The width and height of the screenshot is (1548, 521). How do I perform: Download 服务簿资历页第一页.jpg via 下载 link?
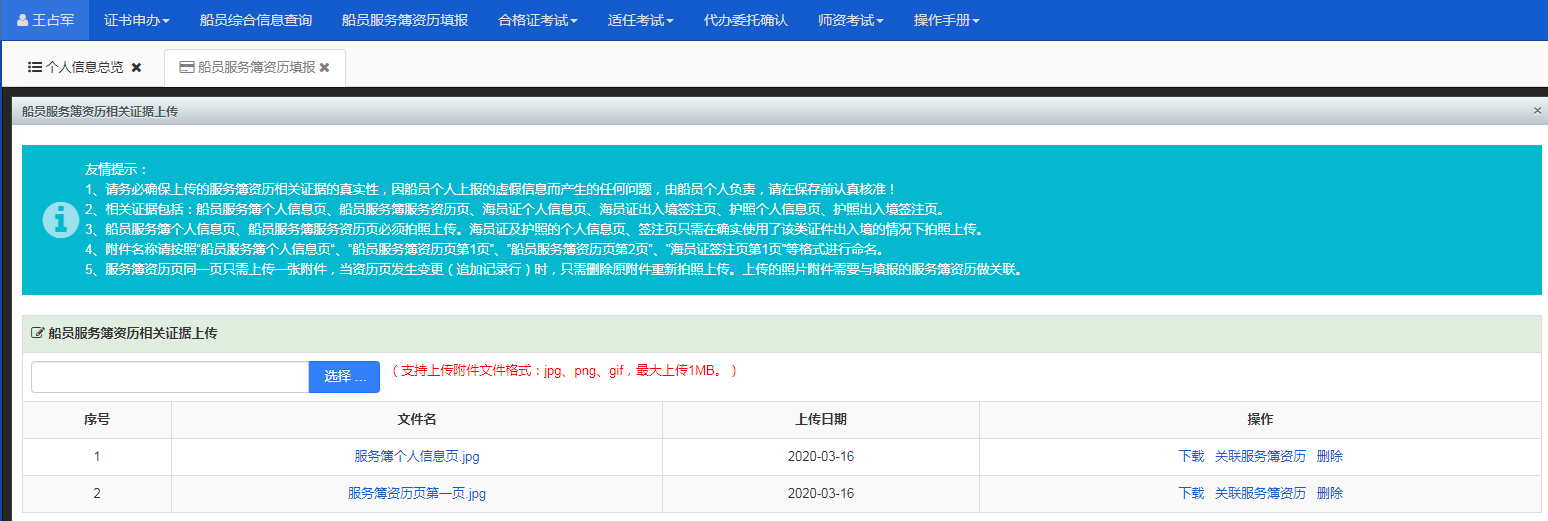(1191, 493)
